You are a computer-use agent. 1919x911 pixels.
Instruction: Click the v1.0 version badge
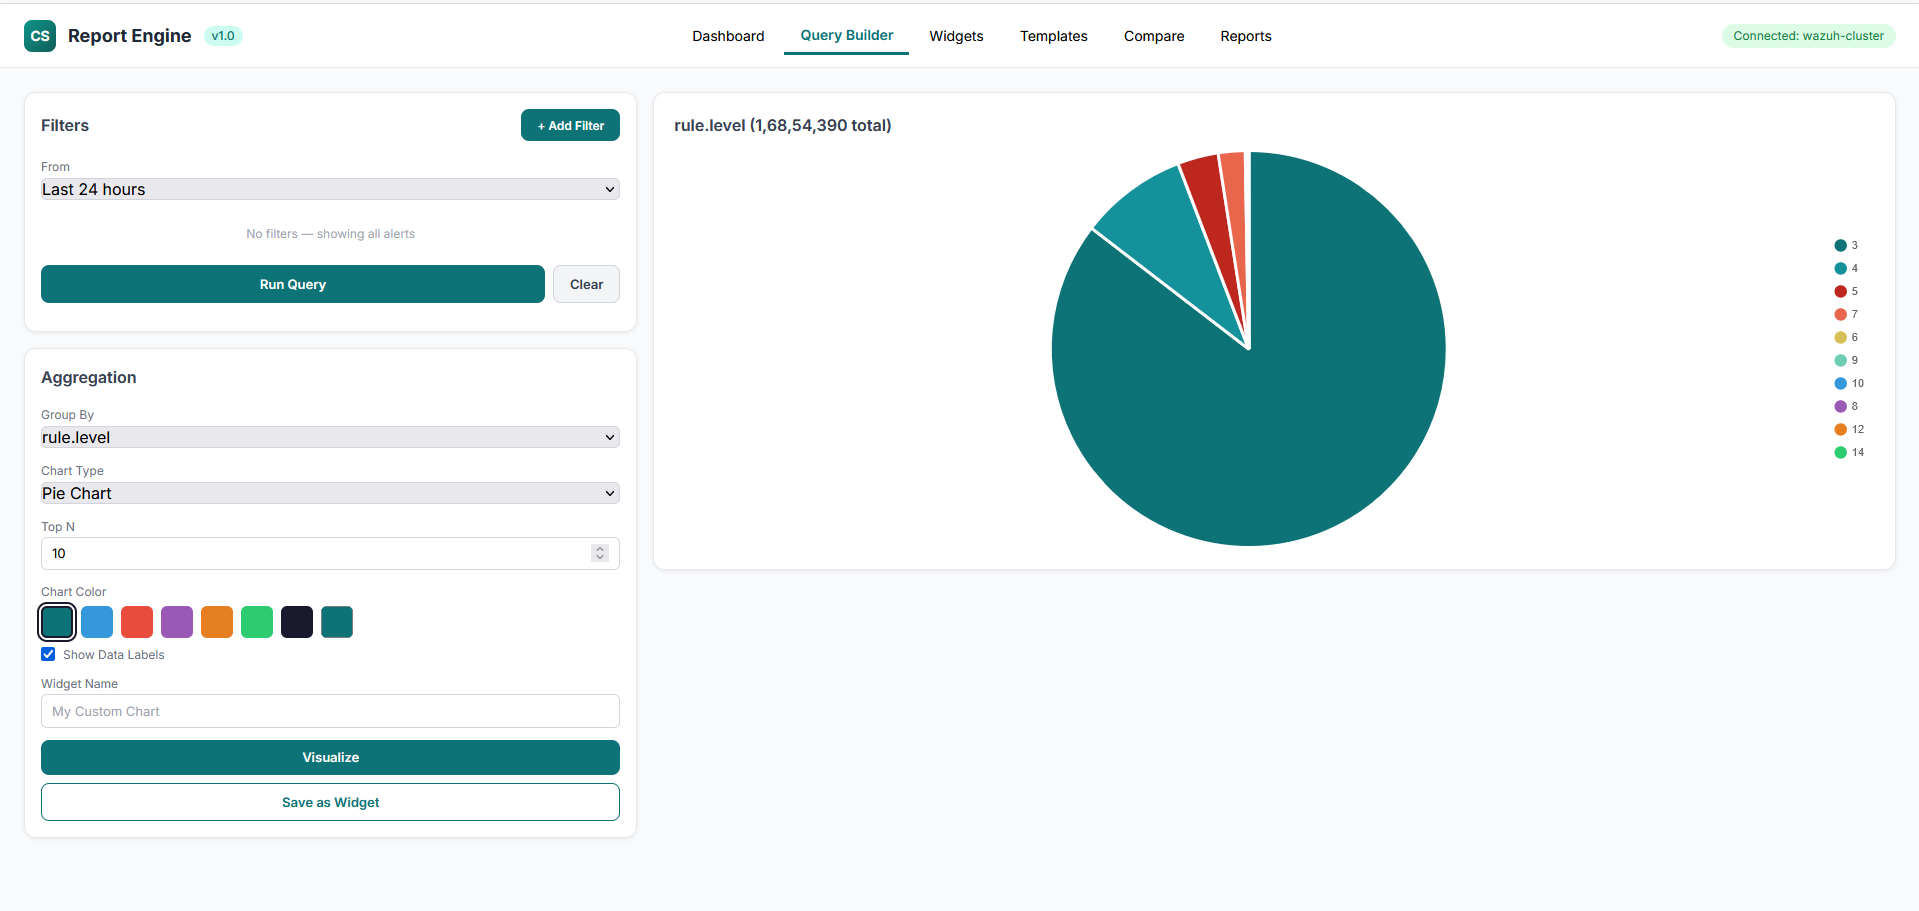pos(223,35)
